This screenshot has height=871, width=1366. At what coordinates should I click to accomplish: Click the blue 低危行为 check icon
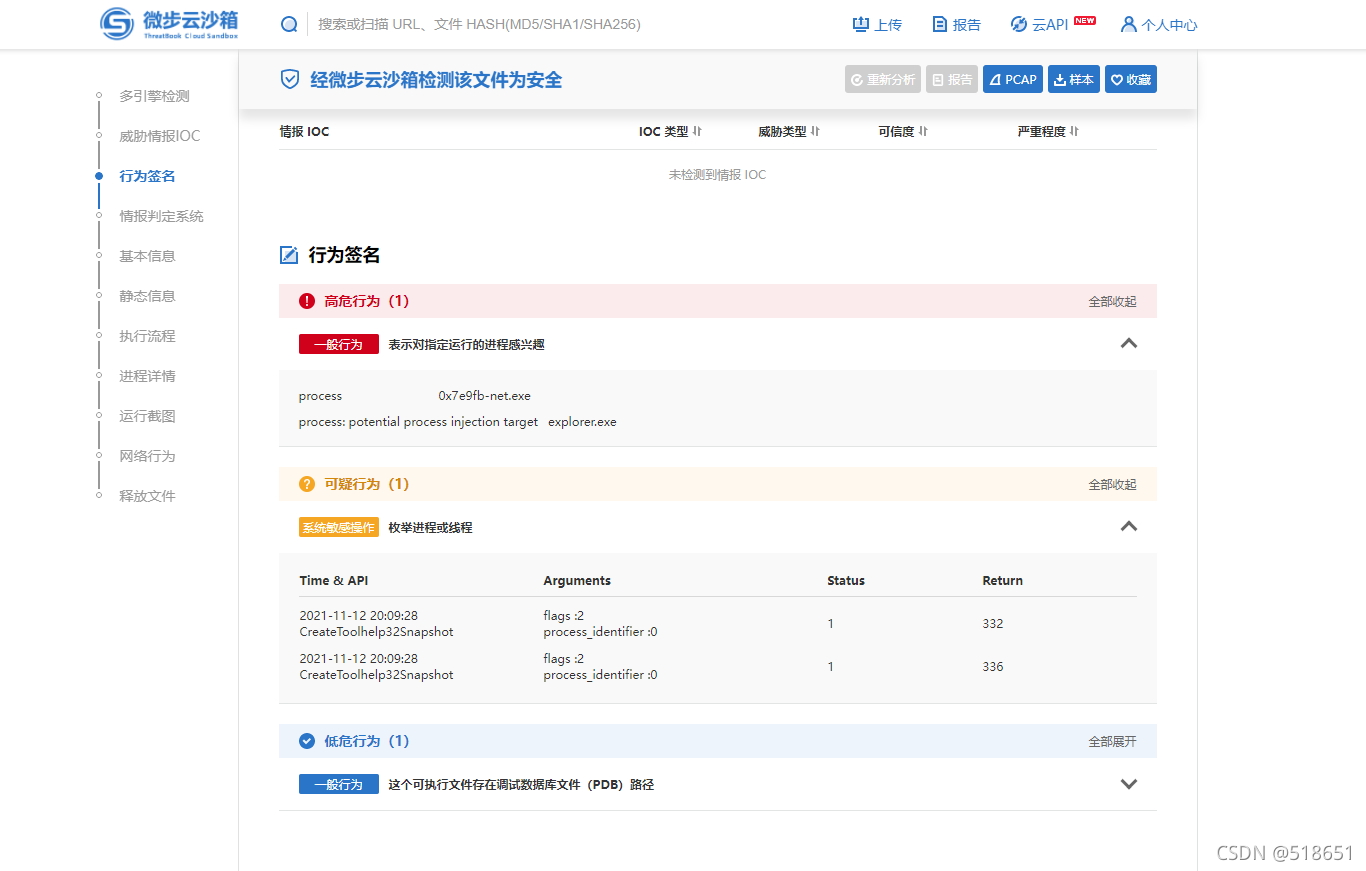[307, 741]
